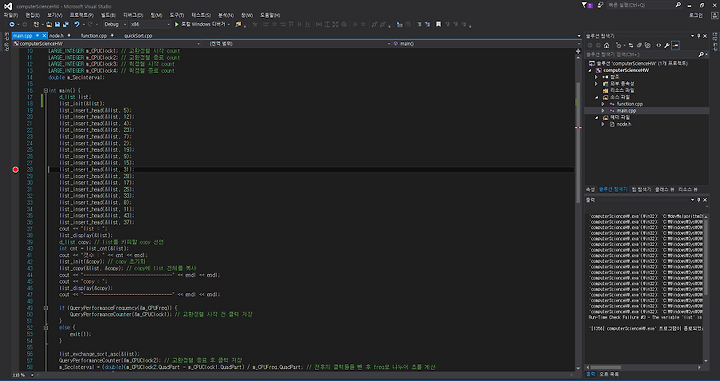Open the 디버그(D) menu
720x381 pixels.
133,15
